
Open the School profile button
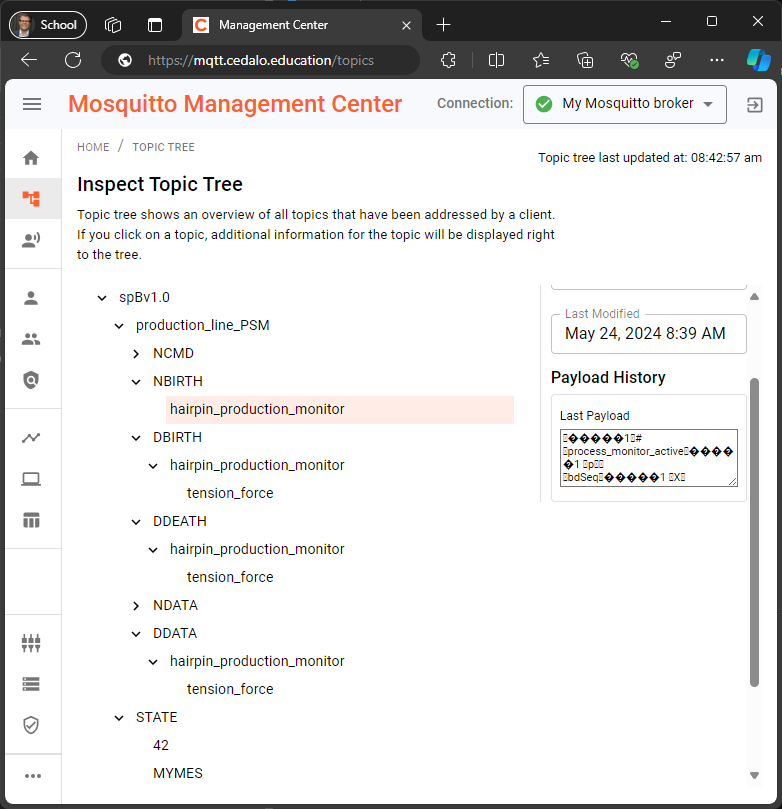pyautogui.click(x=47, y=25)
